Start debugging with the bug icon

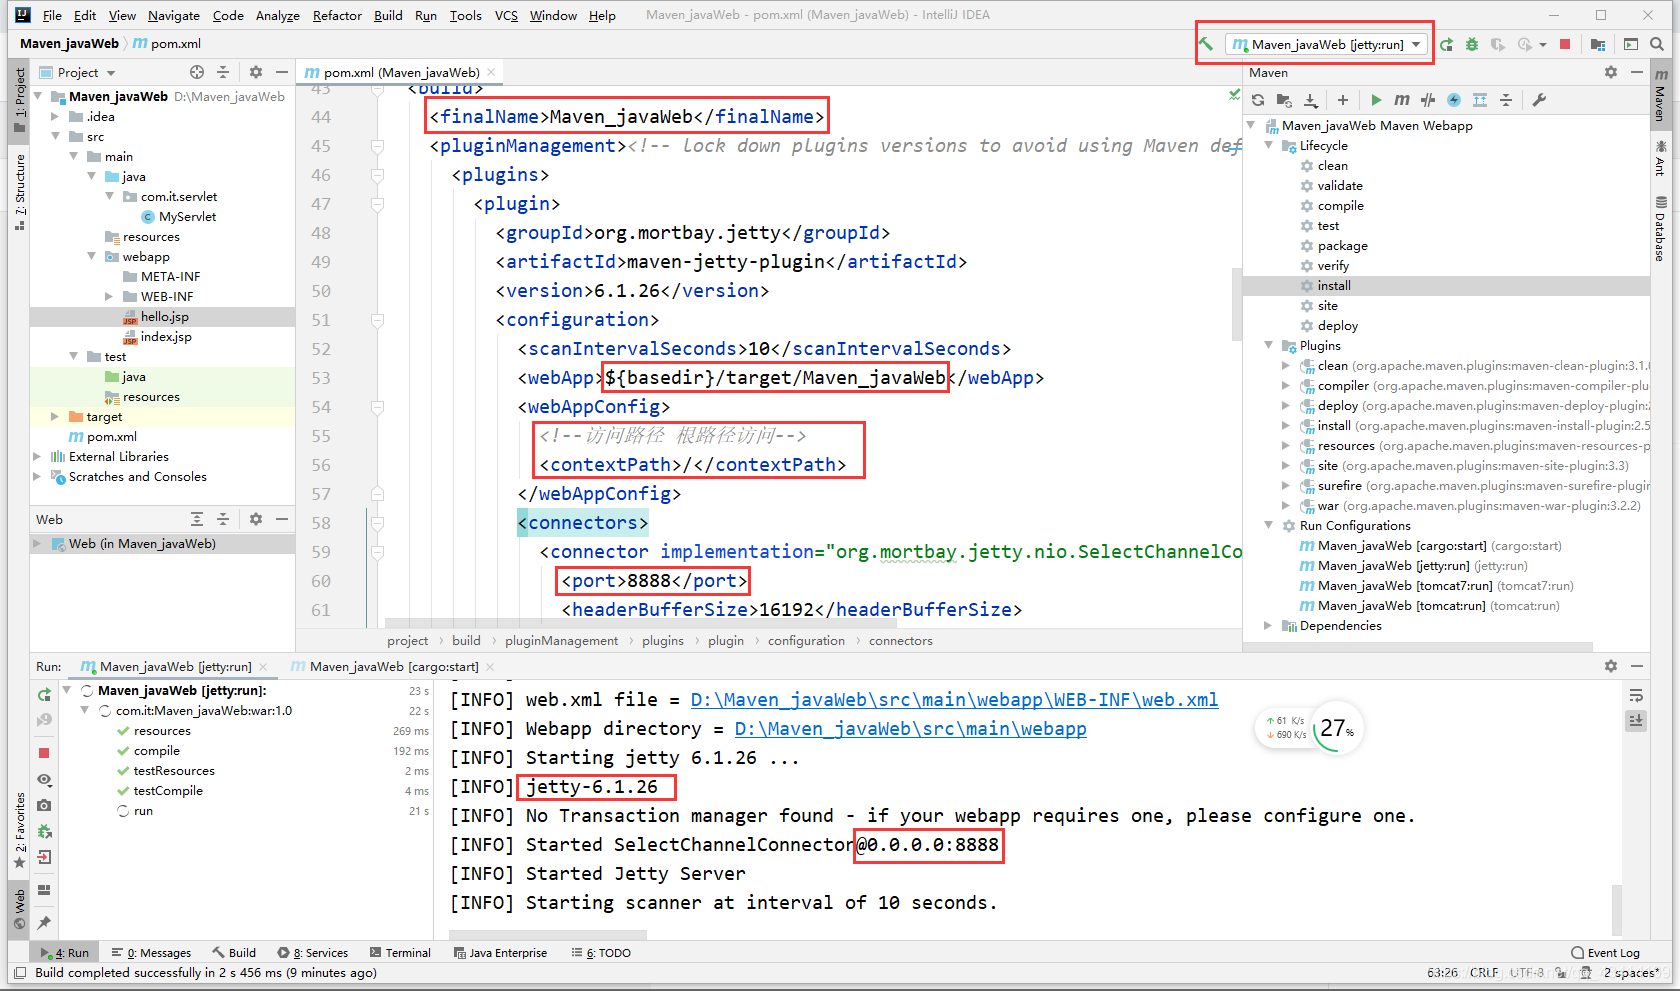(1472, 44)
